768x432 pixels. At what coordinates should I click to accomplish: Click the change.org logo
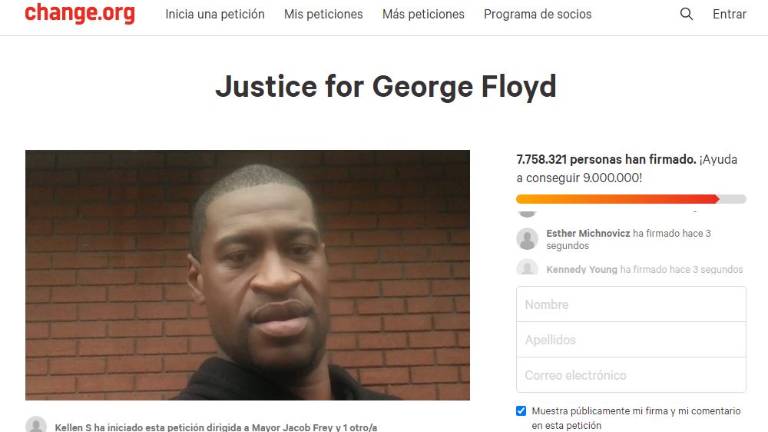tap(80, 13)
